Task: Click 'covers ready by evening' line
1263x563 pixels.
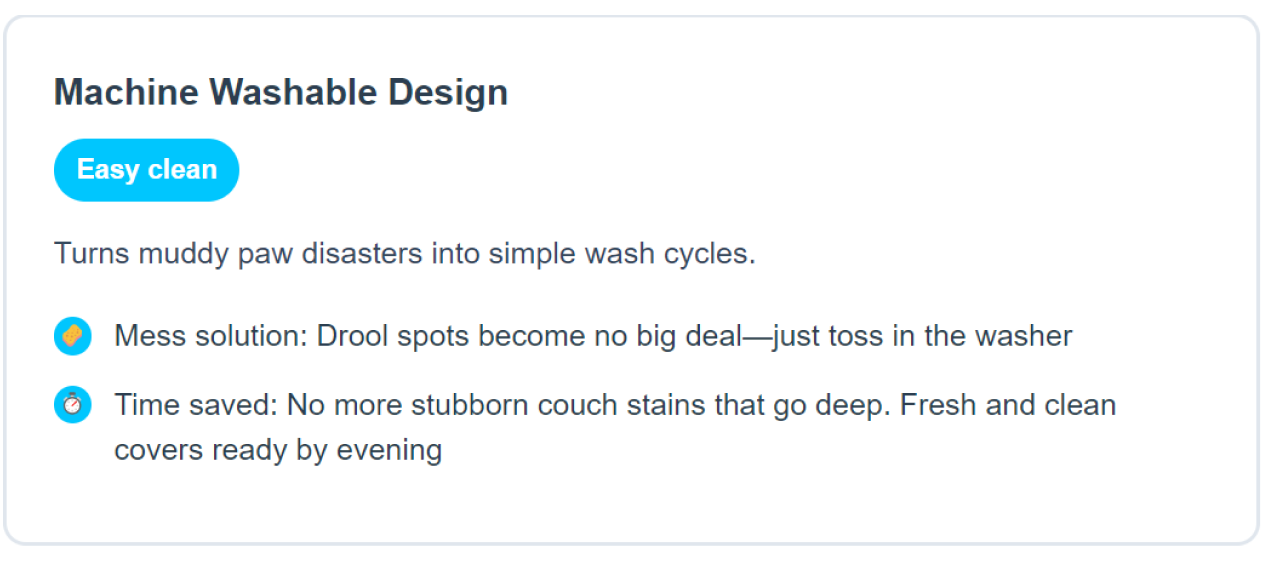Action: 278,450
